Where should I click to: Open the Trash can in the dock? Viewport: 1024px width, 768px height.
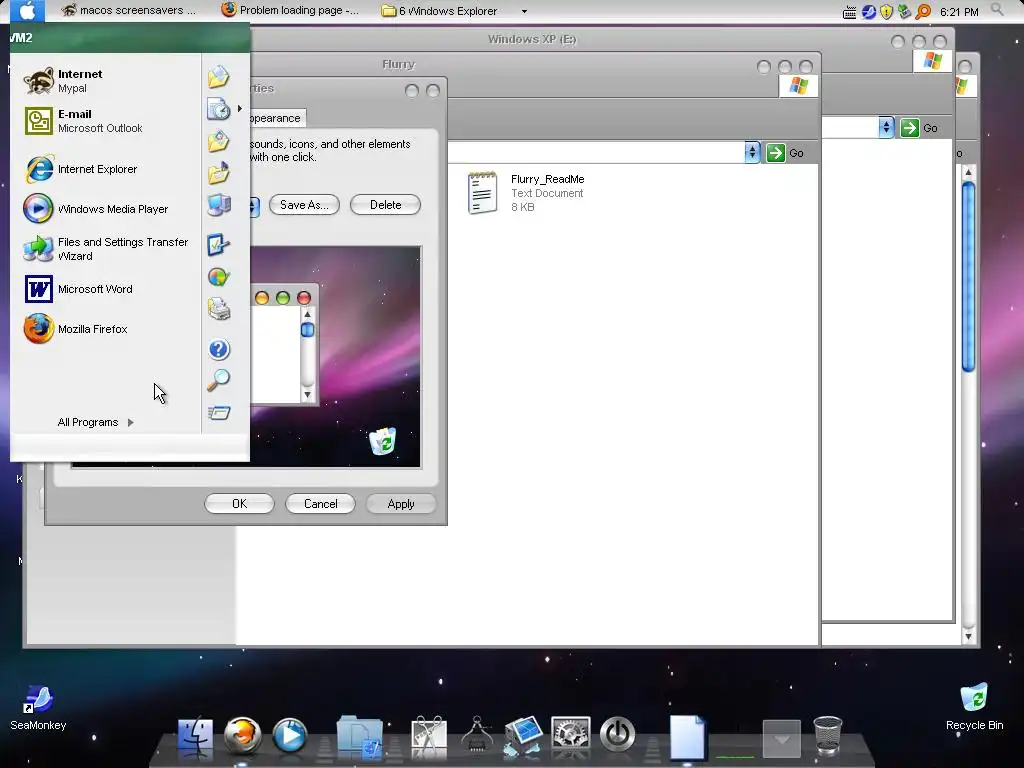coord(827,735)
